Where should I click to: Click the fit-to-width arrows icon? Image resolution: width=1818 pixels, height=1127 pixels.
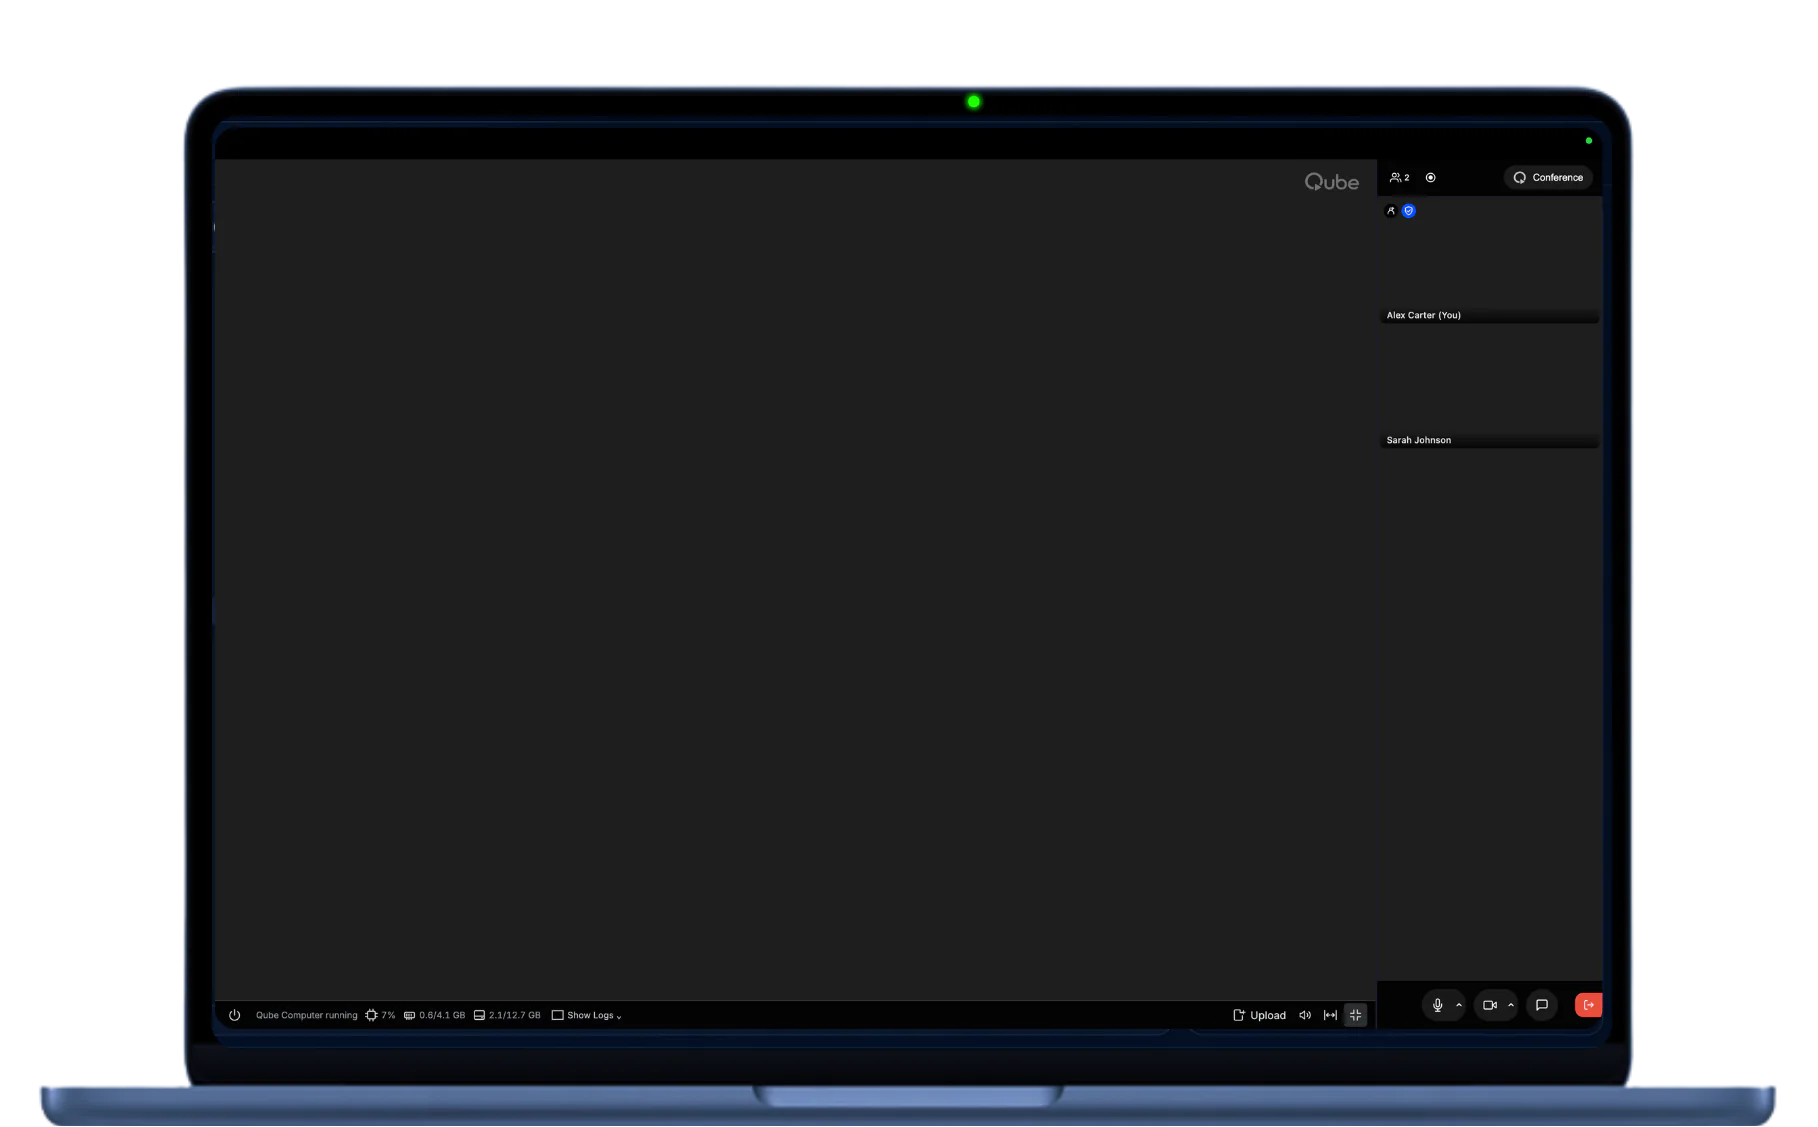coord(1330,1015)
